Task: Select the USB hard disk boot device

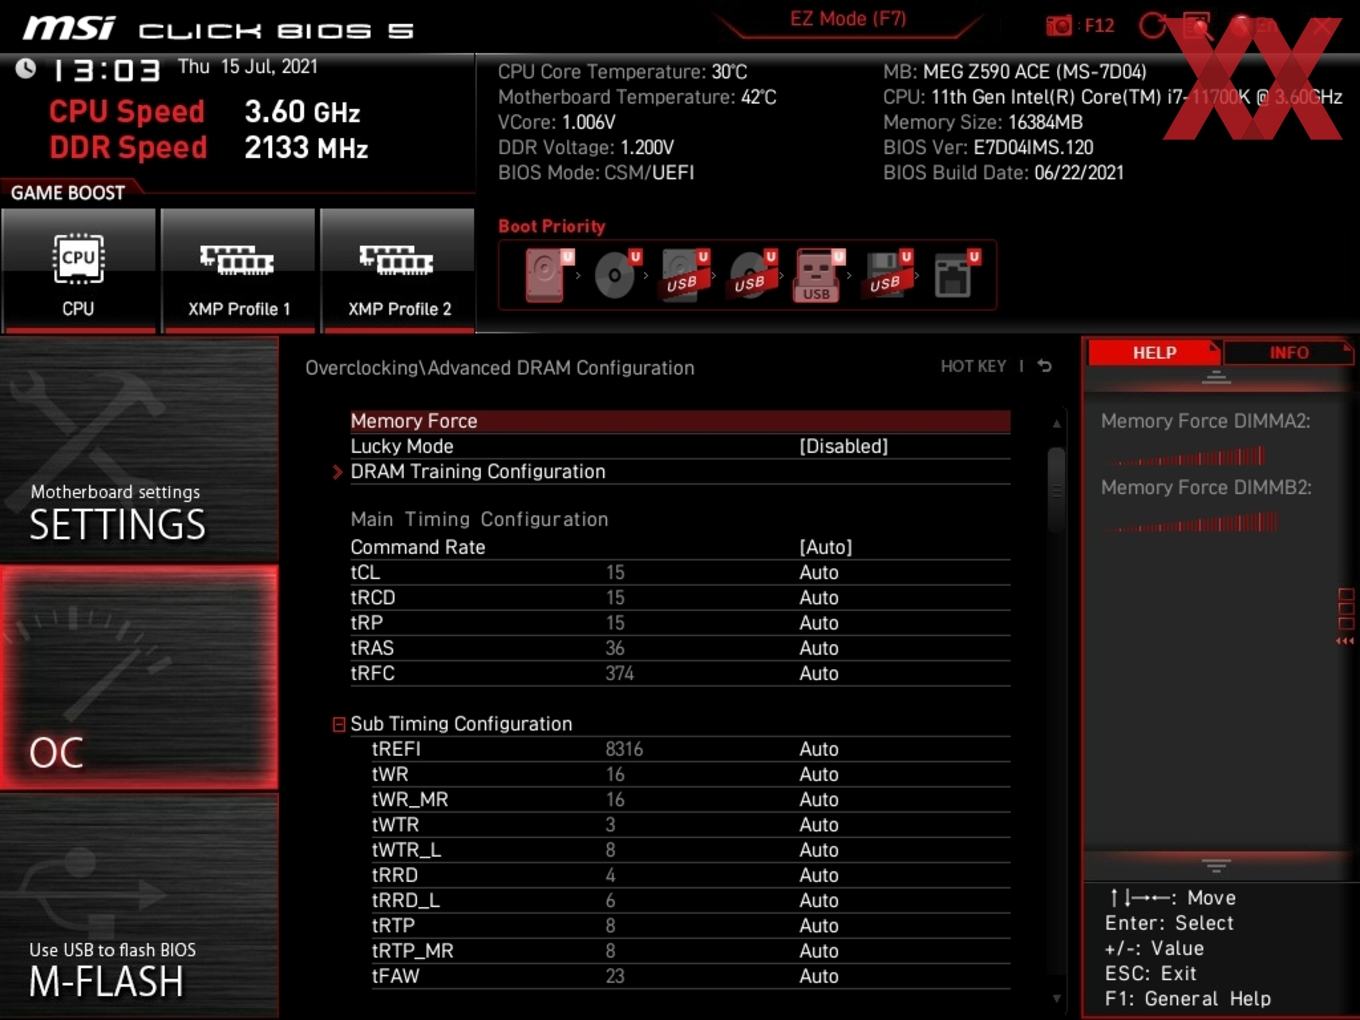Action: (684, 275)
